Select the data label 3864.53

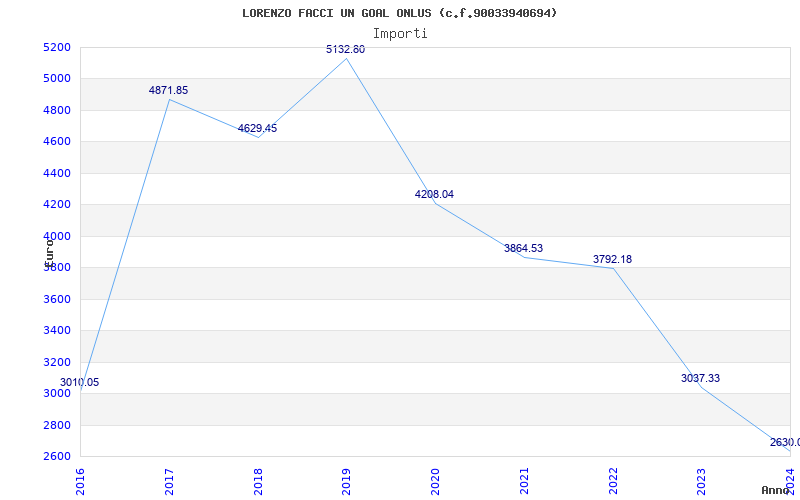pos(523,248)
